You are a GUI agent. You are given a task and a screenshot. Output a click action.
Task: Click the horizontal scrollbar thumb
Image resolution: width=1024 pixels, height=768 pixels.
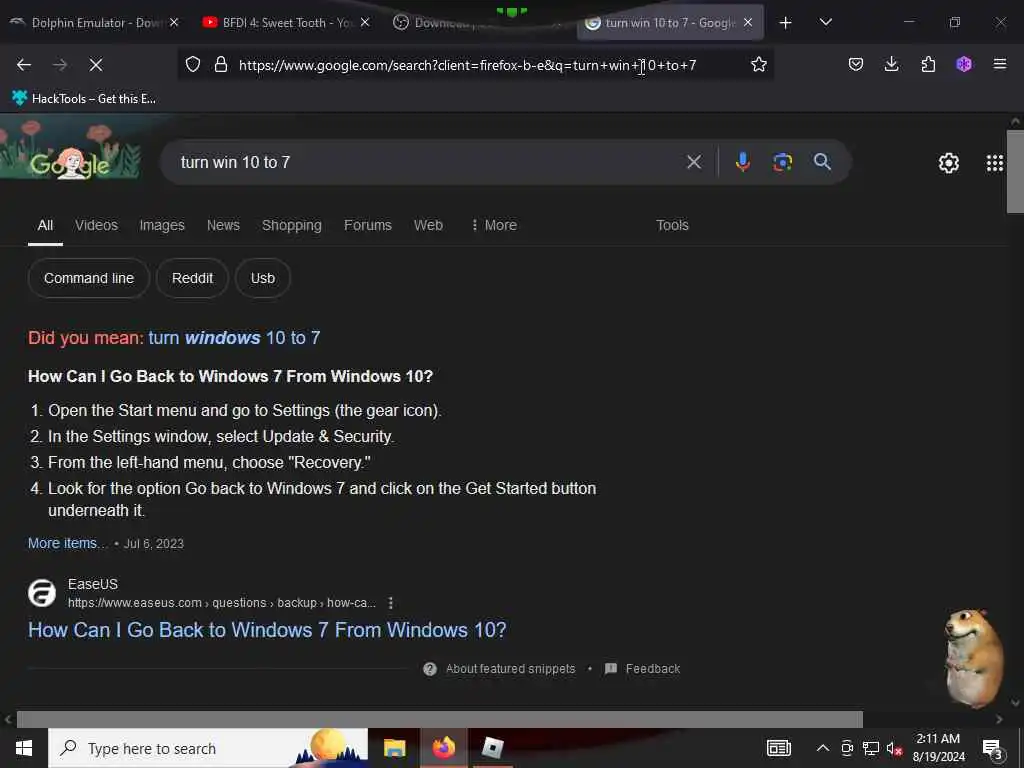[x=440, y=719]
